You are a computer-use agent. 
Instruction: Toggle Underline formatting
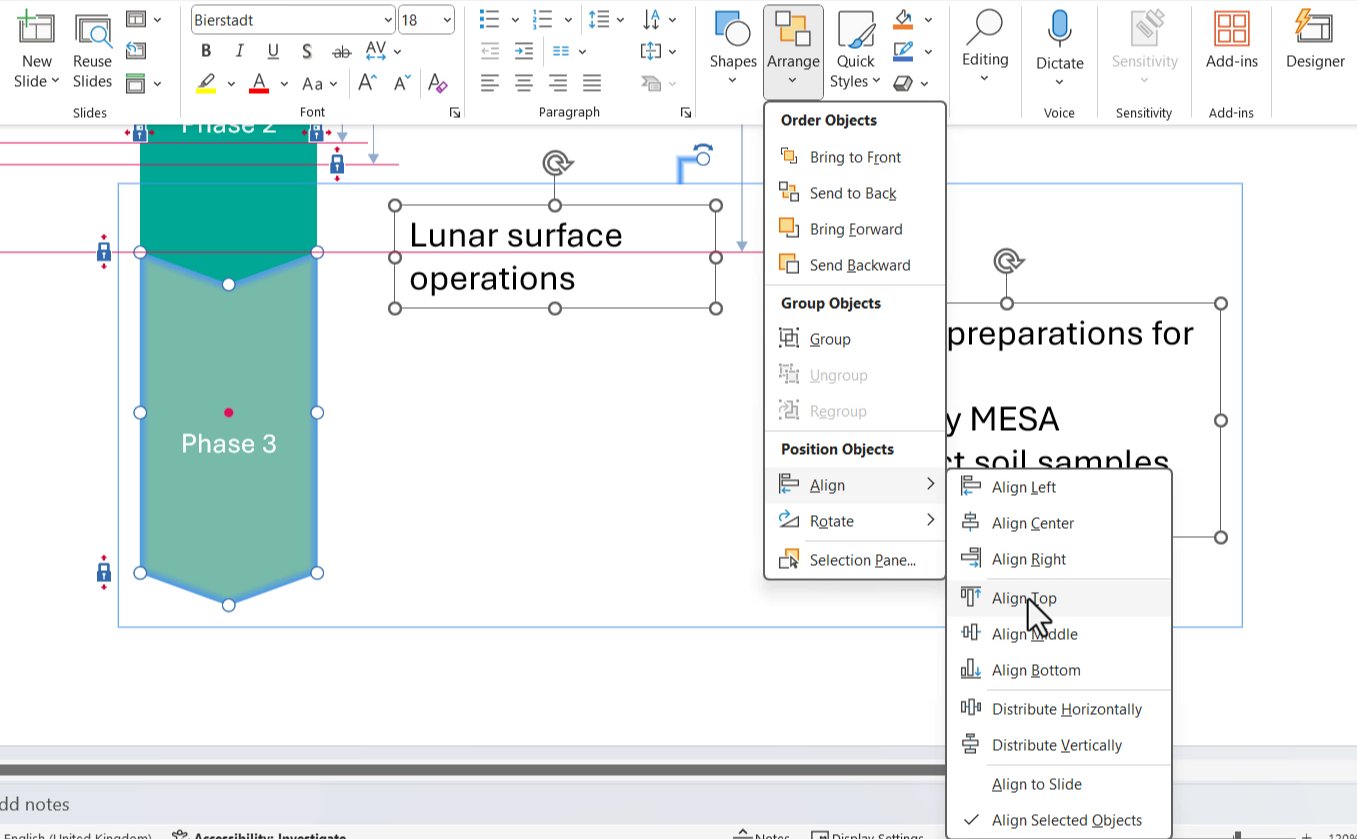tap(273, 52)
